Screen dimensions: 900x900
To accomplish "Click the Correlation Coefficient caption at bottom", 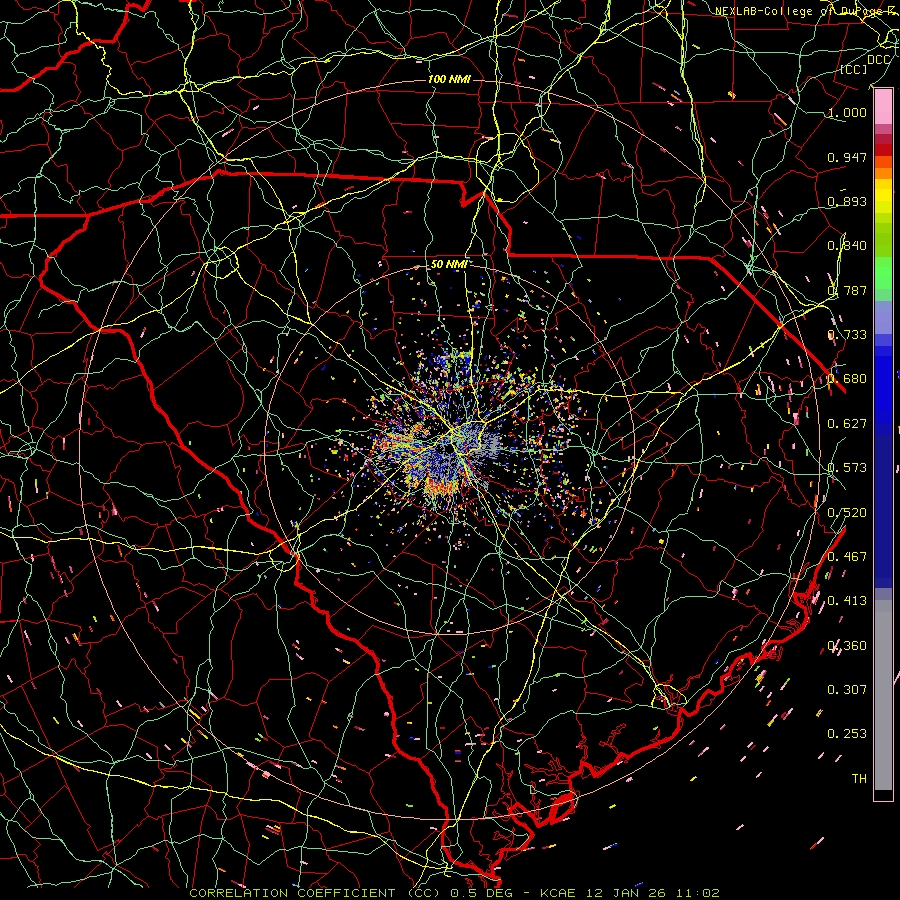I will pos(454,893).
